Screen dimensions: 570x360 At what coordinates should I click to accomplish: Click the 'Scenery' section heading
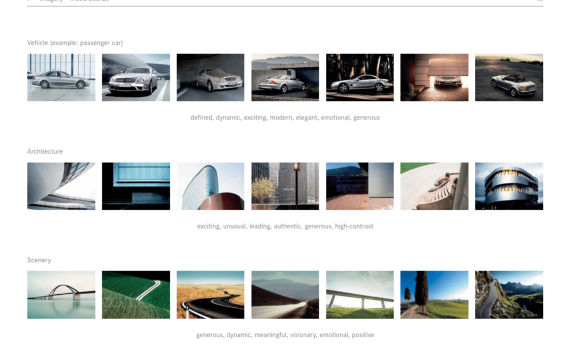[x=39, y=260]
